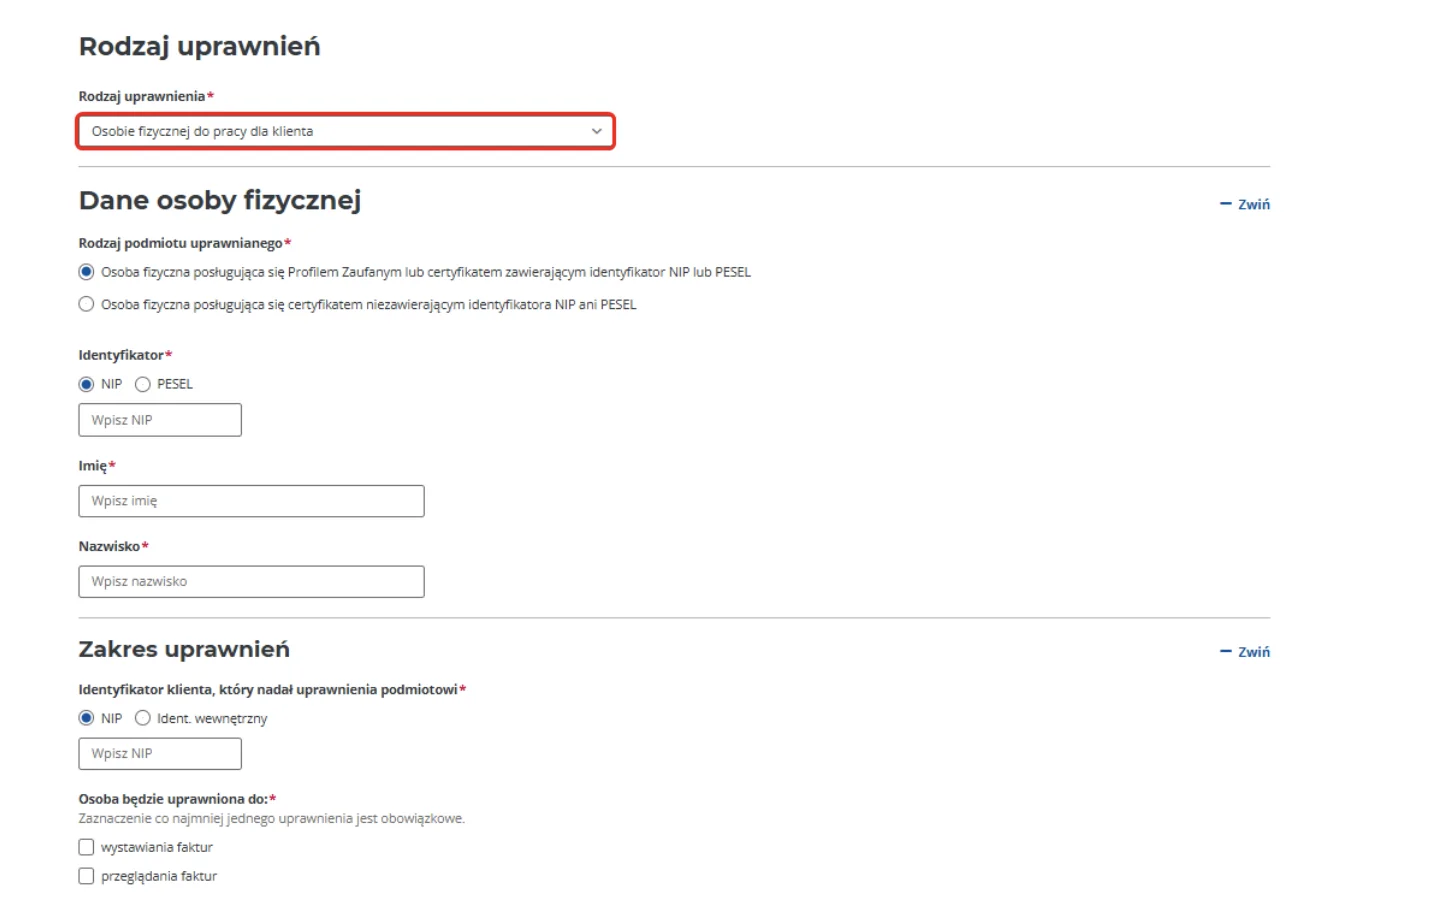Select radio for certificate without NIP or PESEL
Screen dimensions: 1432x900
87,304
